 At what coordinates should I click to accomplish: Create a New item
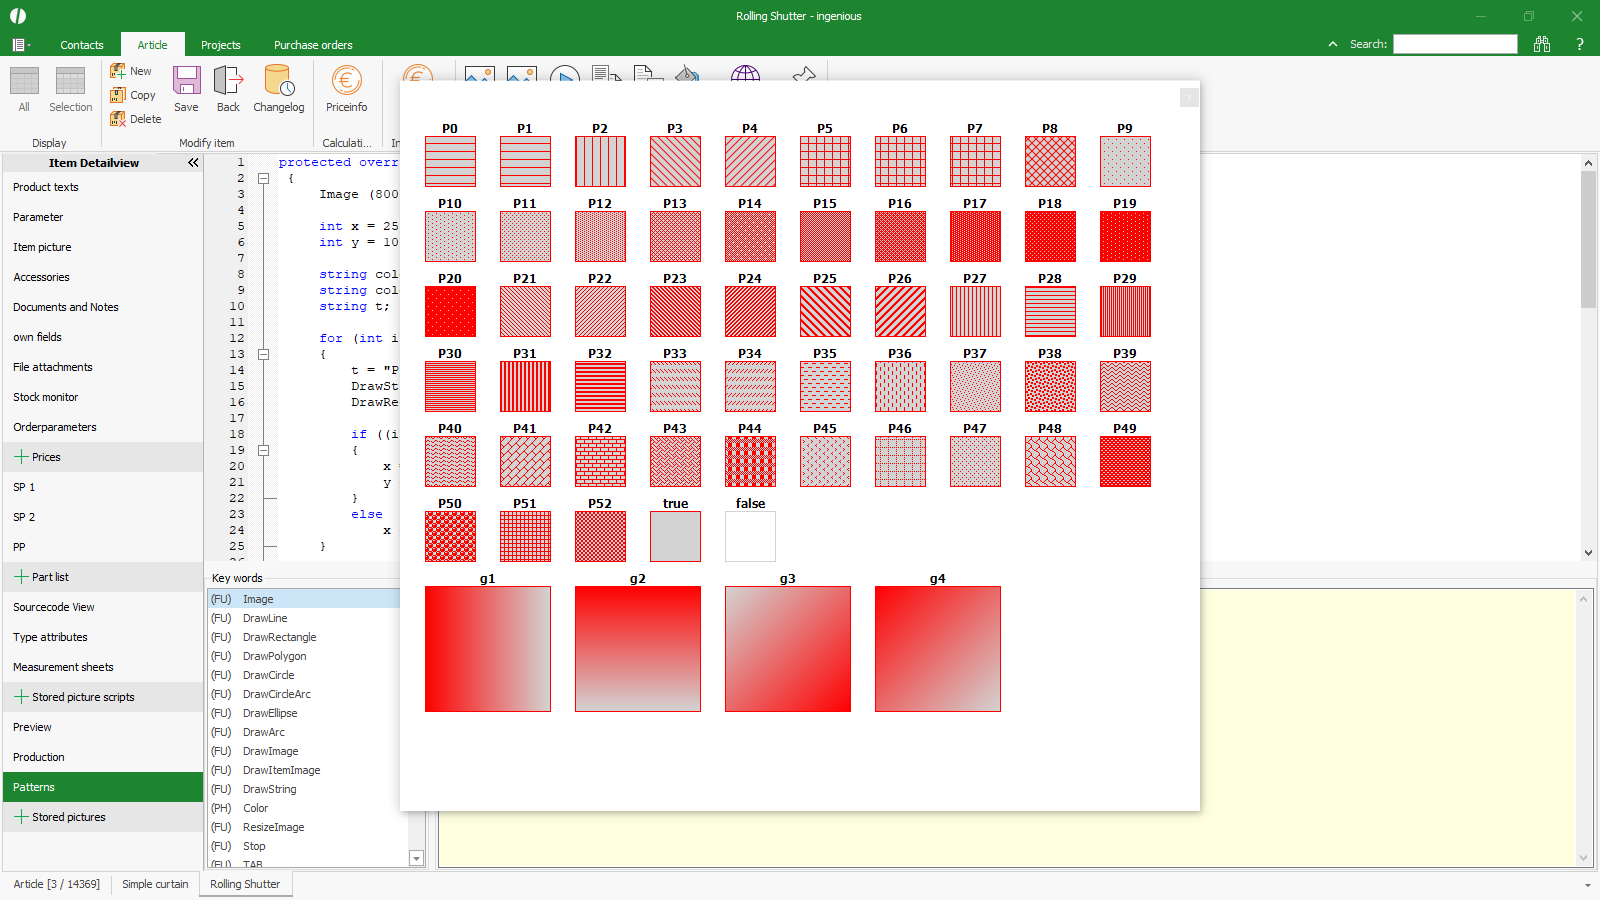[x=131, y=71]
